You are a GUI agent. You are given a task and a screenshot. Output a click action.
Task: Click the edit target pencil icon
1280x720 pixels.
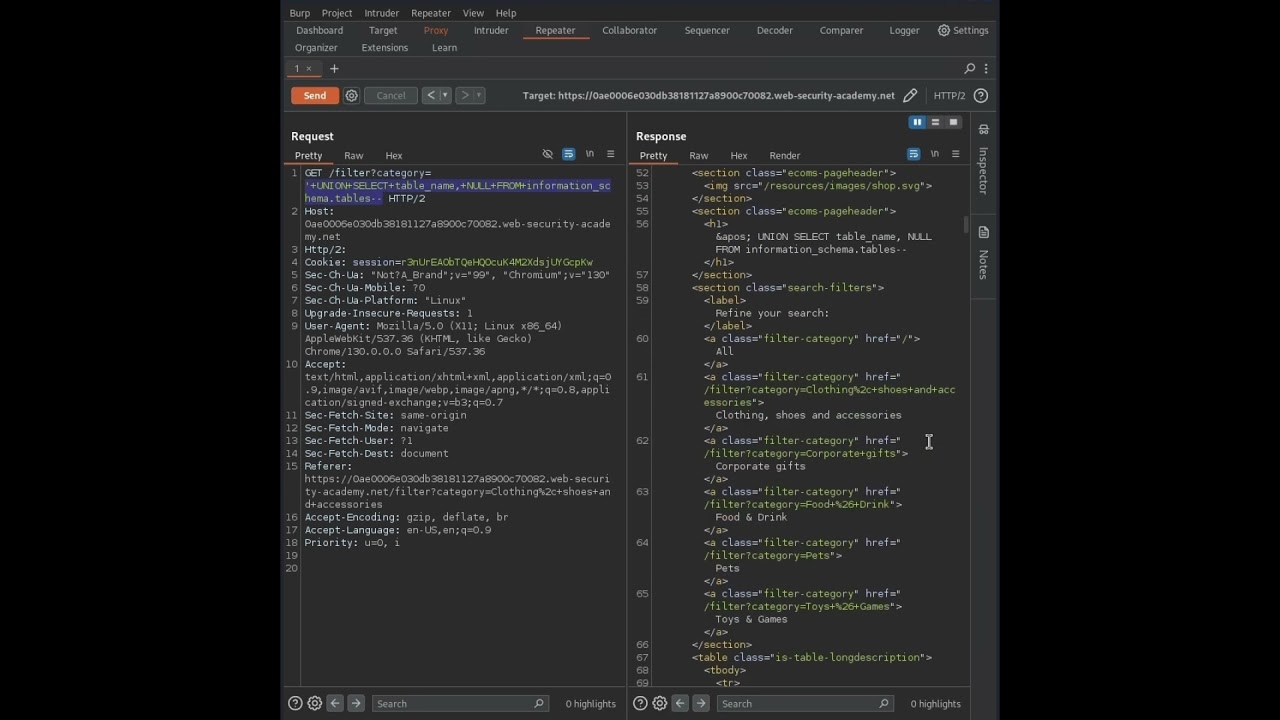click(909, 96)
